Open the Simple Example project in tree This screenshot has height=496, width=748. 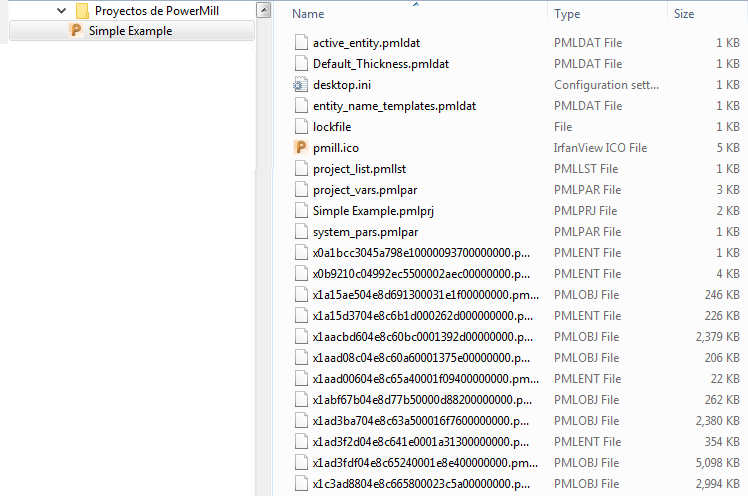pyautogui.click(x=132, y=31)
